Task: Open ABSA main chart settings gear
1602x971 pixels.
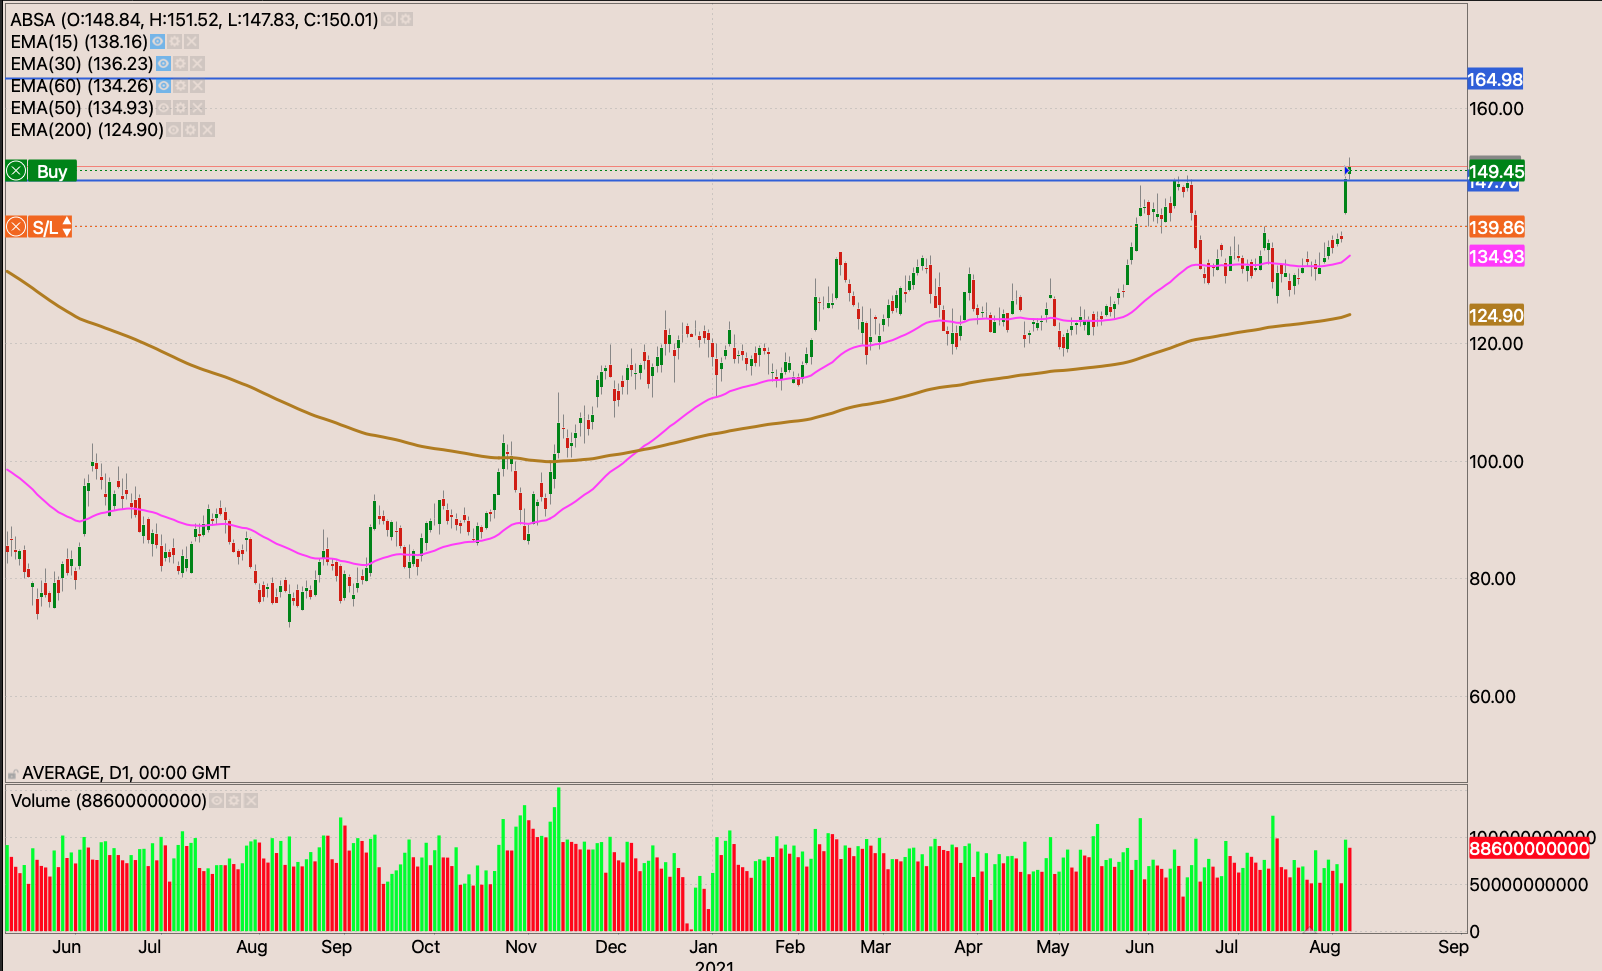Action: click(405, 20)
